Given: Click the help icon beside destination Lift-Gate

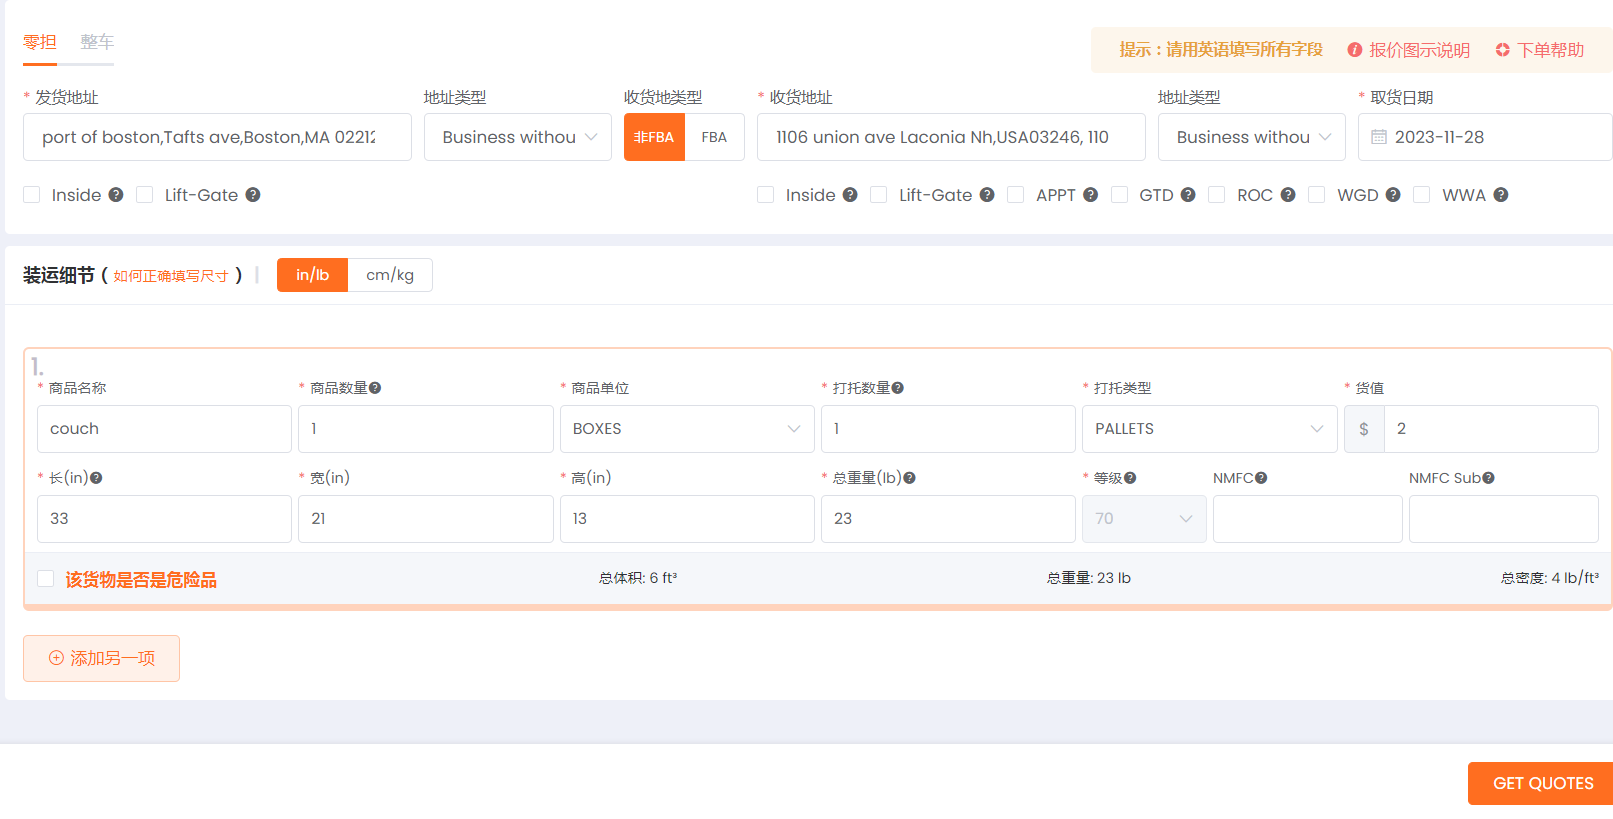Looking at the screenshot, I should click(987, 195).
